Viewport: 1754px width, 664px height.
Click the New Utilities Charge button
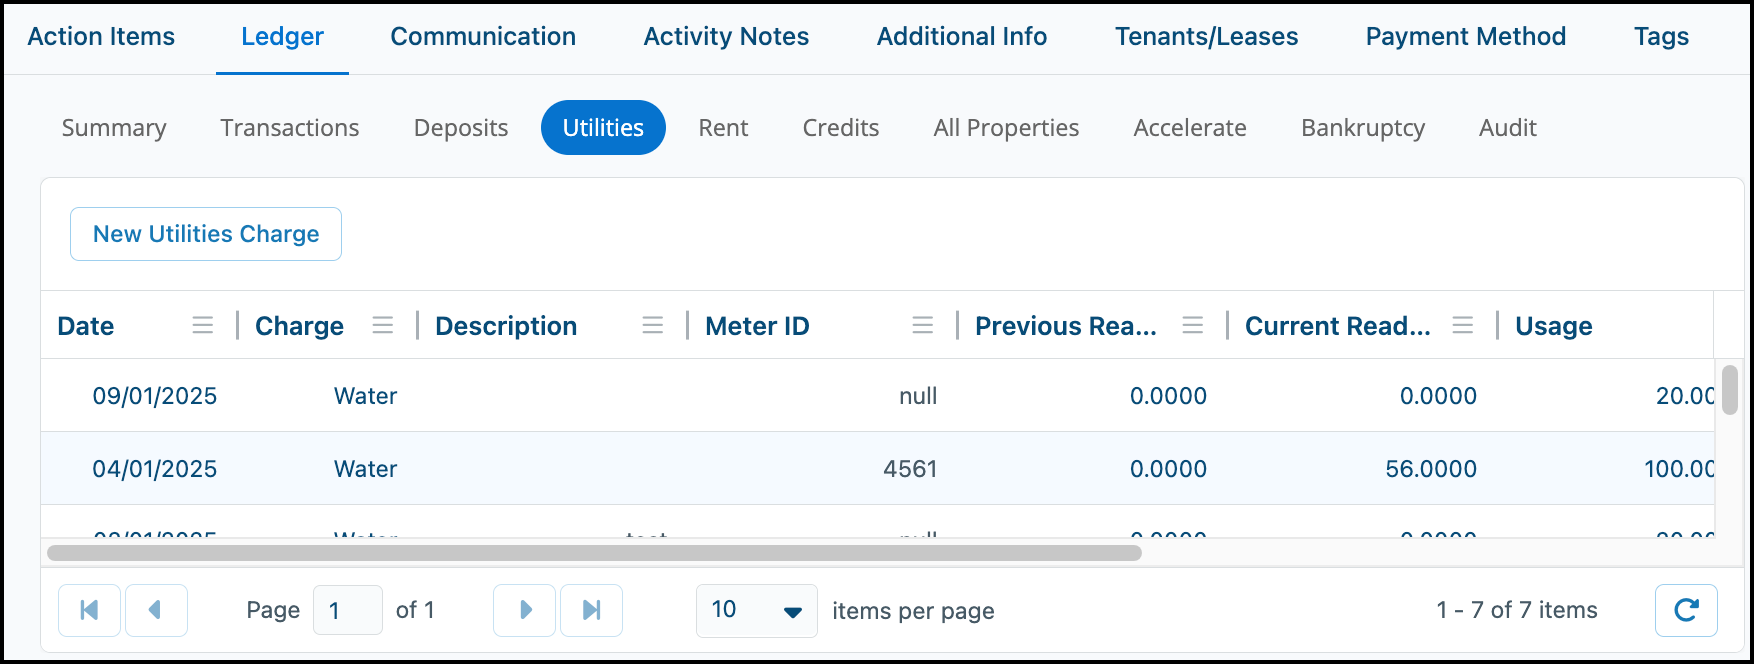pos(206,234)
